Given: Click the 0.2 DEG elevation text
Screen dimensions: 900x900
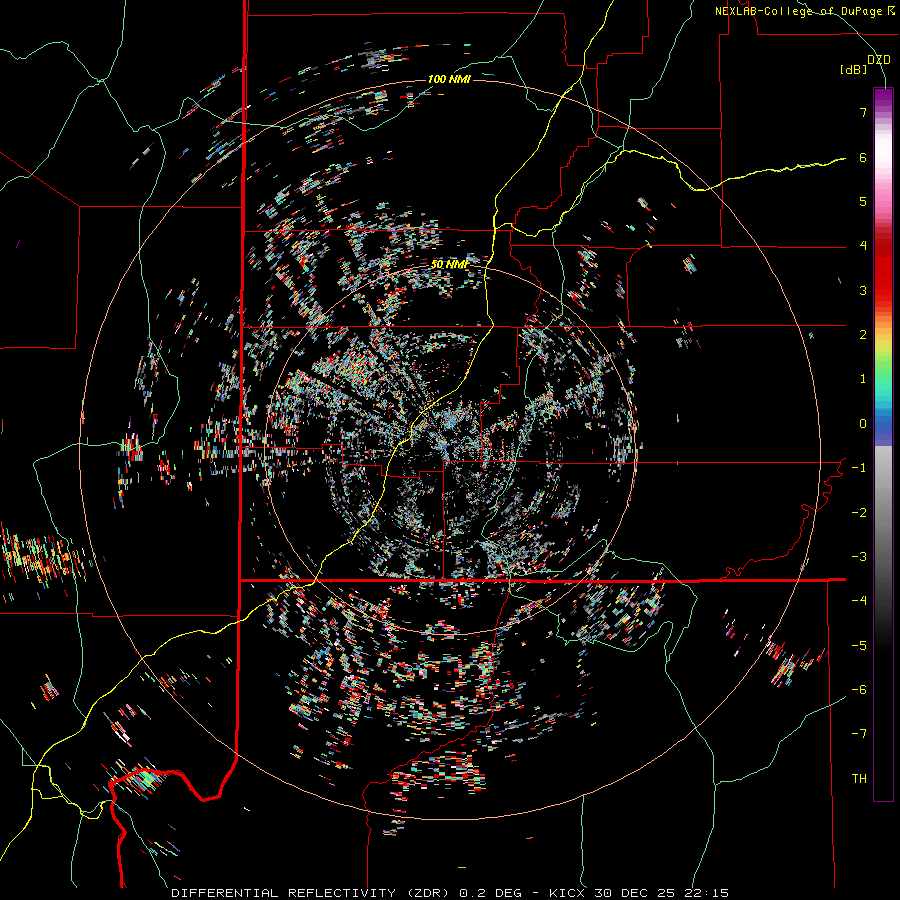Looking at the screenshot, I should [491, 893].
